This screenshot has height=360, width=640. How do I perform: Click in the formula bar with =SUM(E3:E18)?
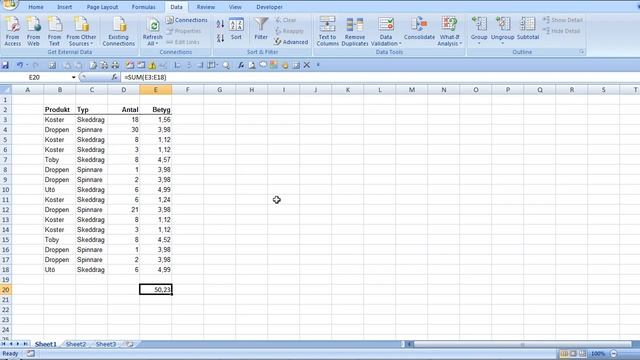pyautogui.click(x=380, y=77)
